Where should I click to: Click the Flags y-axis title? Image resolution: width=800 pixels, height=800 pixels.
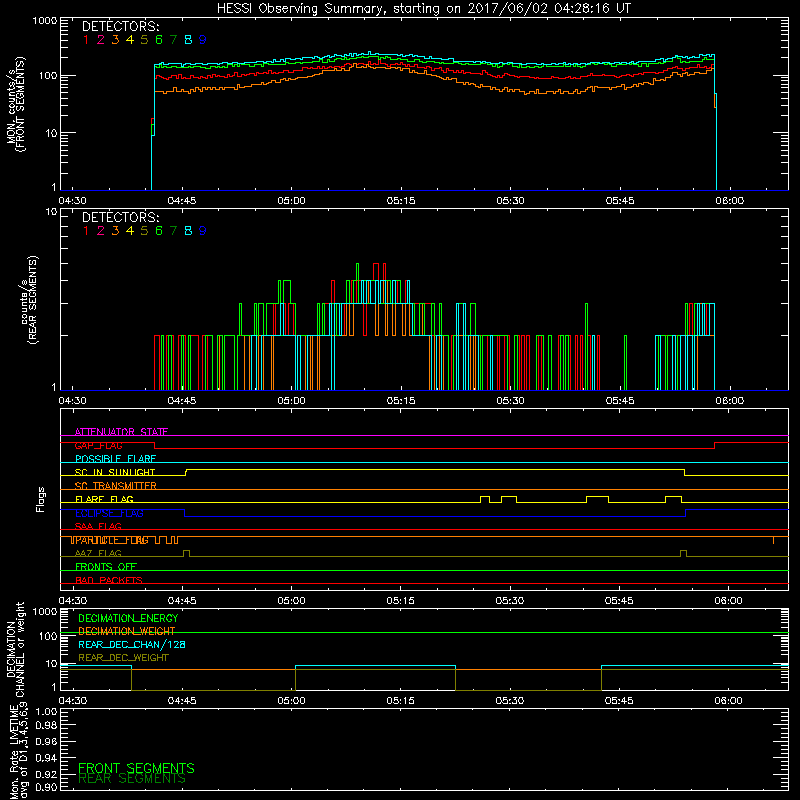(40, 500)
